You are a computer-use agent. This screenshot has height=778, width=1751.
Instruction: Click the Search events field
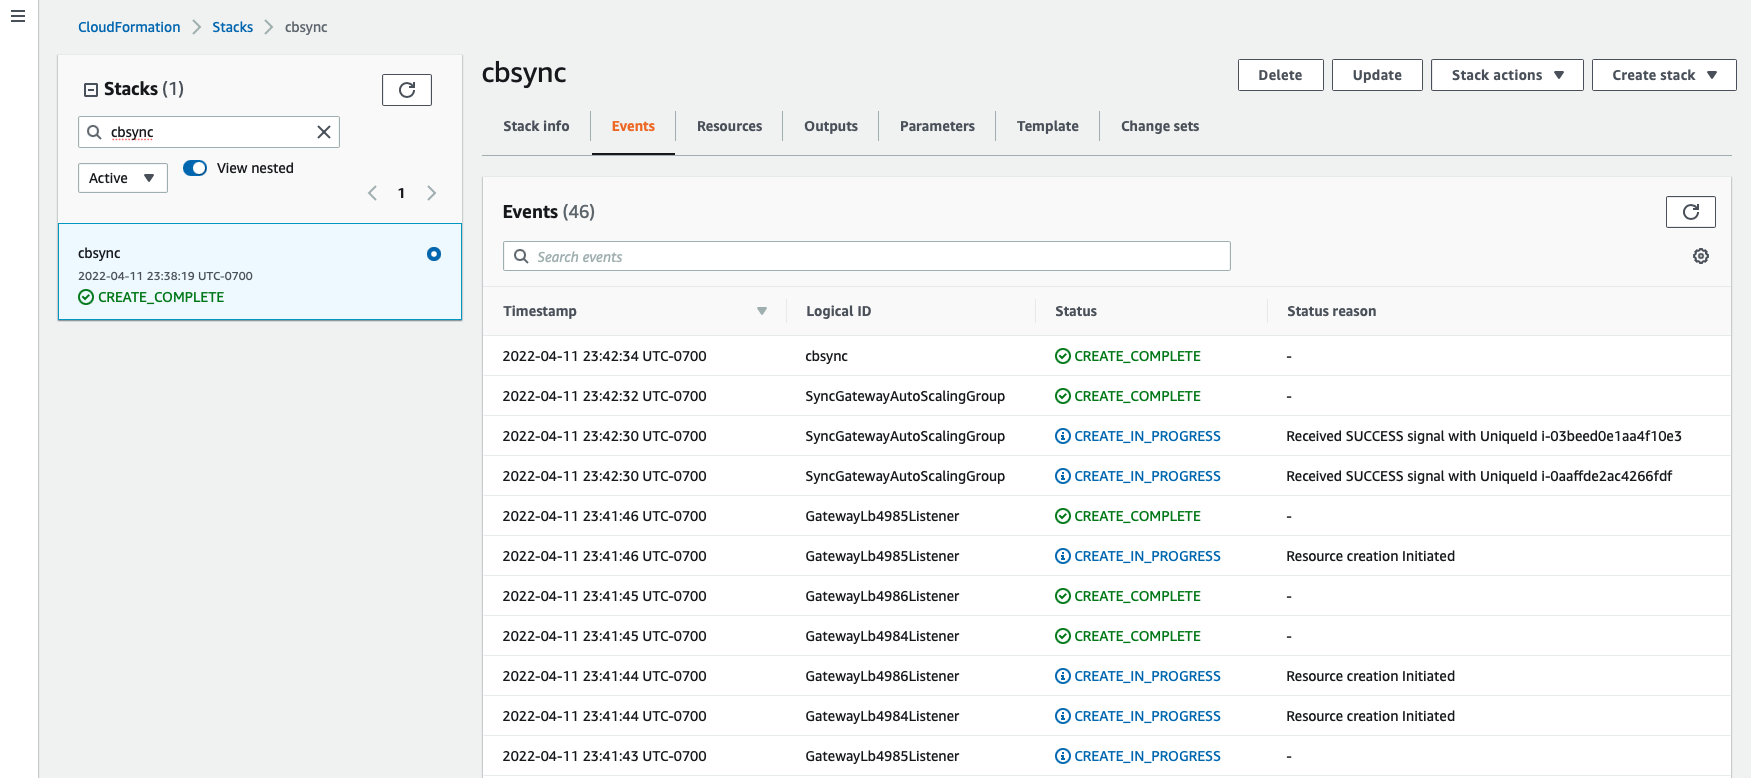[867, 256]
